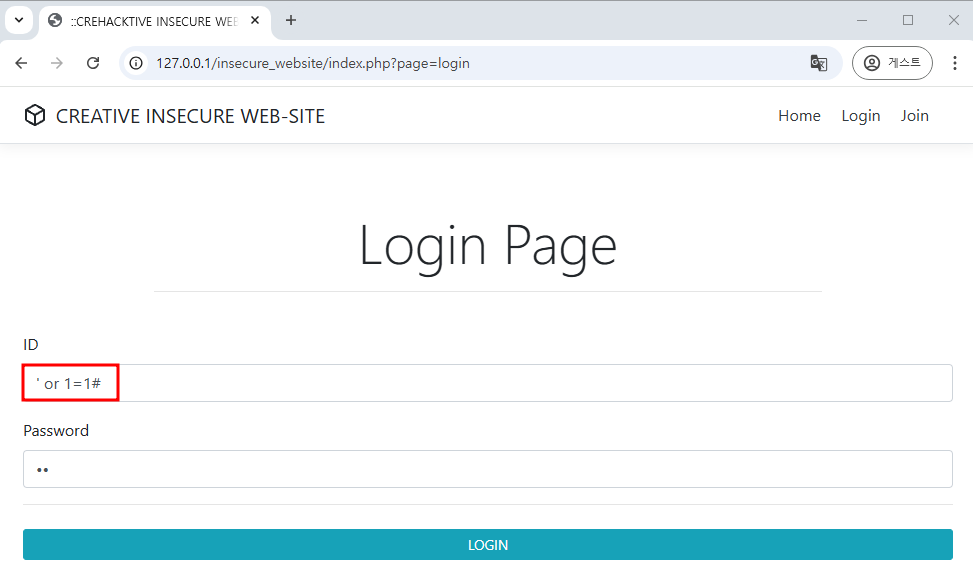Submit with the LOGIN button
Screen dimensions: 973x578
[x=488, y=544]
